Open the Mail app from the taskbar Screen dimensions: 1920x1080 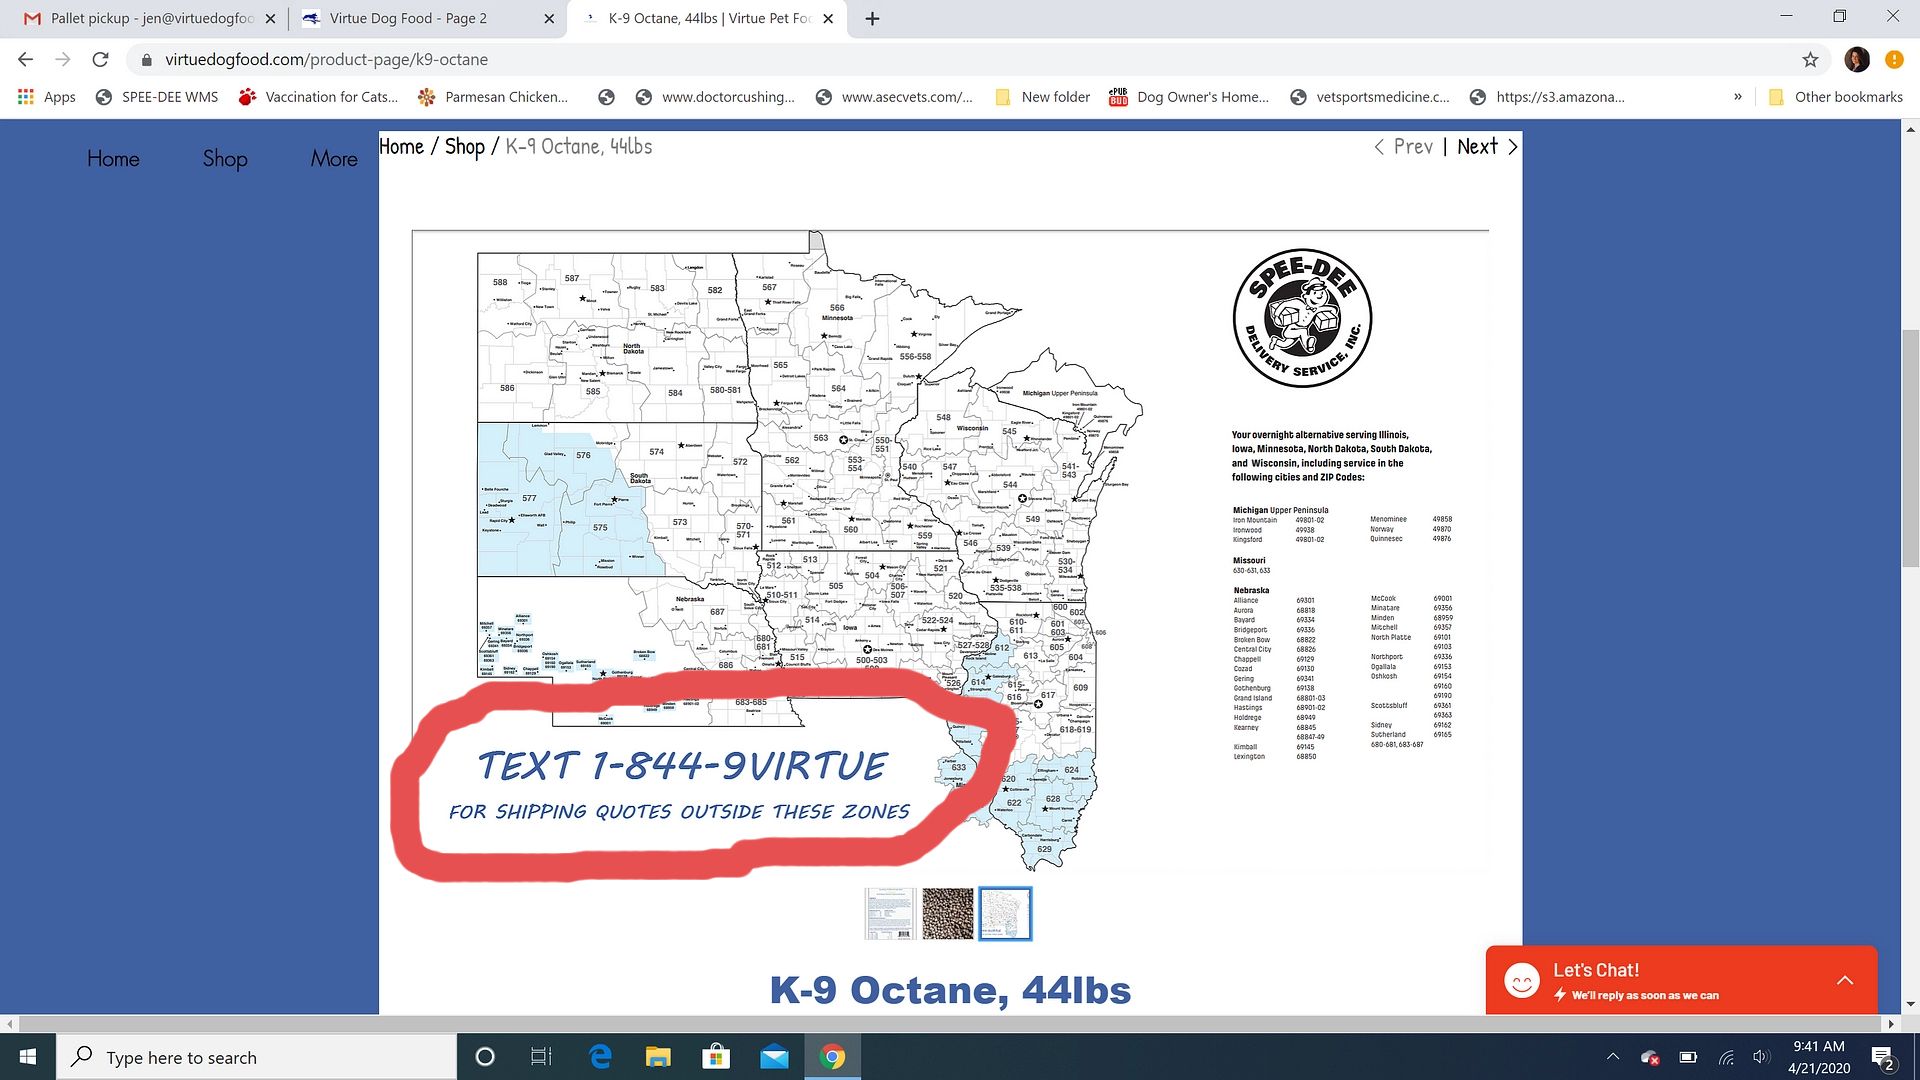click(x=774, y=1057)
